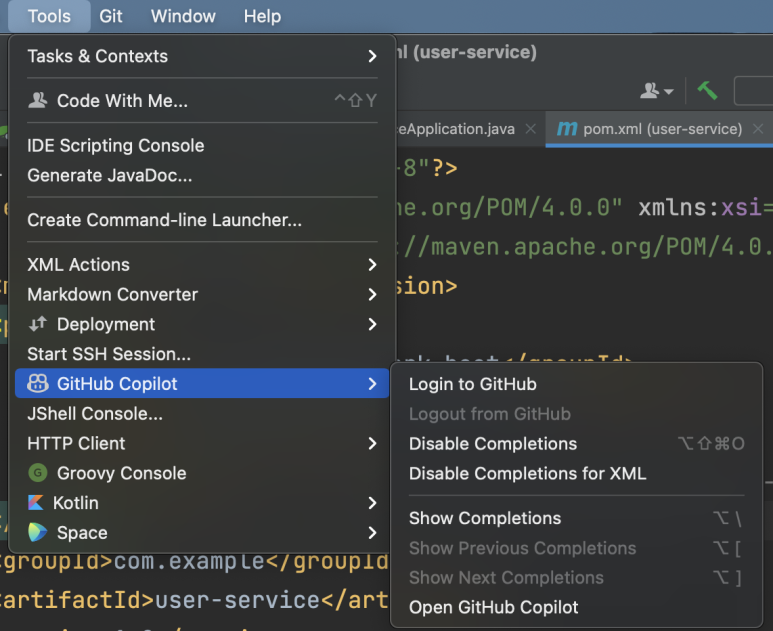Open Markdown Converter submenu
773x631 pixels.
[x=202, y=294]
